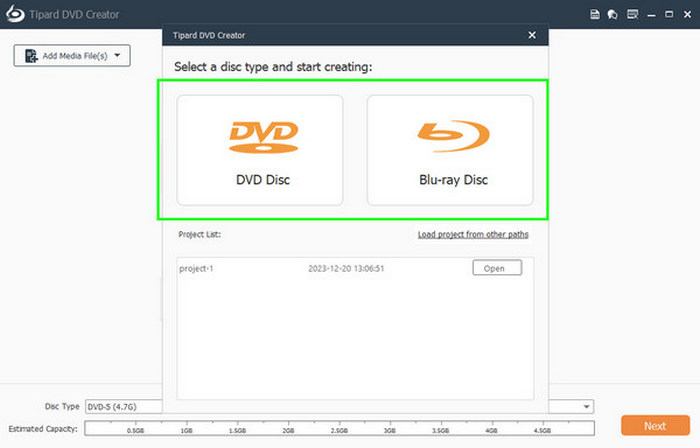The image size is (700, 448).
Task: Maximize the main Tipard DVD Creator window
Action: coord(669,14)
